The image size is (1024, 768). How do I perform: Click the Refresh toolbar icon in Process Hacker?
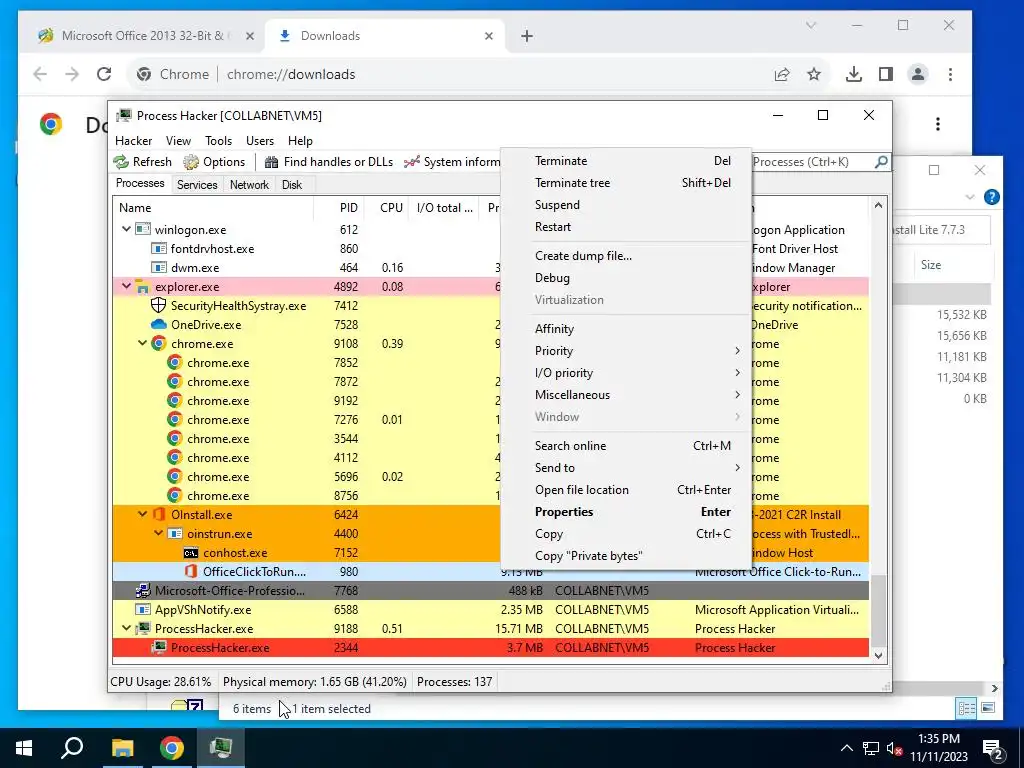pyautogui.click(x=121, y=162)
